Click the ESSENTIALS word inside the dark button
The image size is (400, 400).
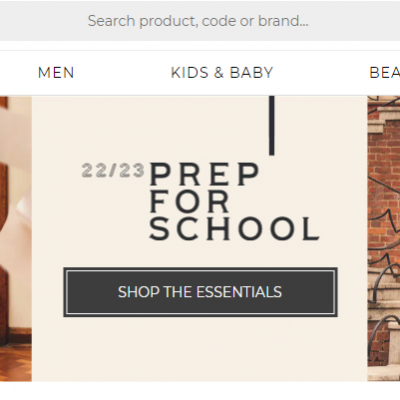coord(239,292)
